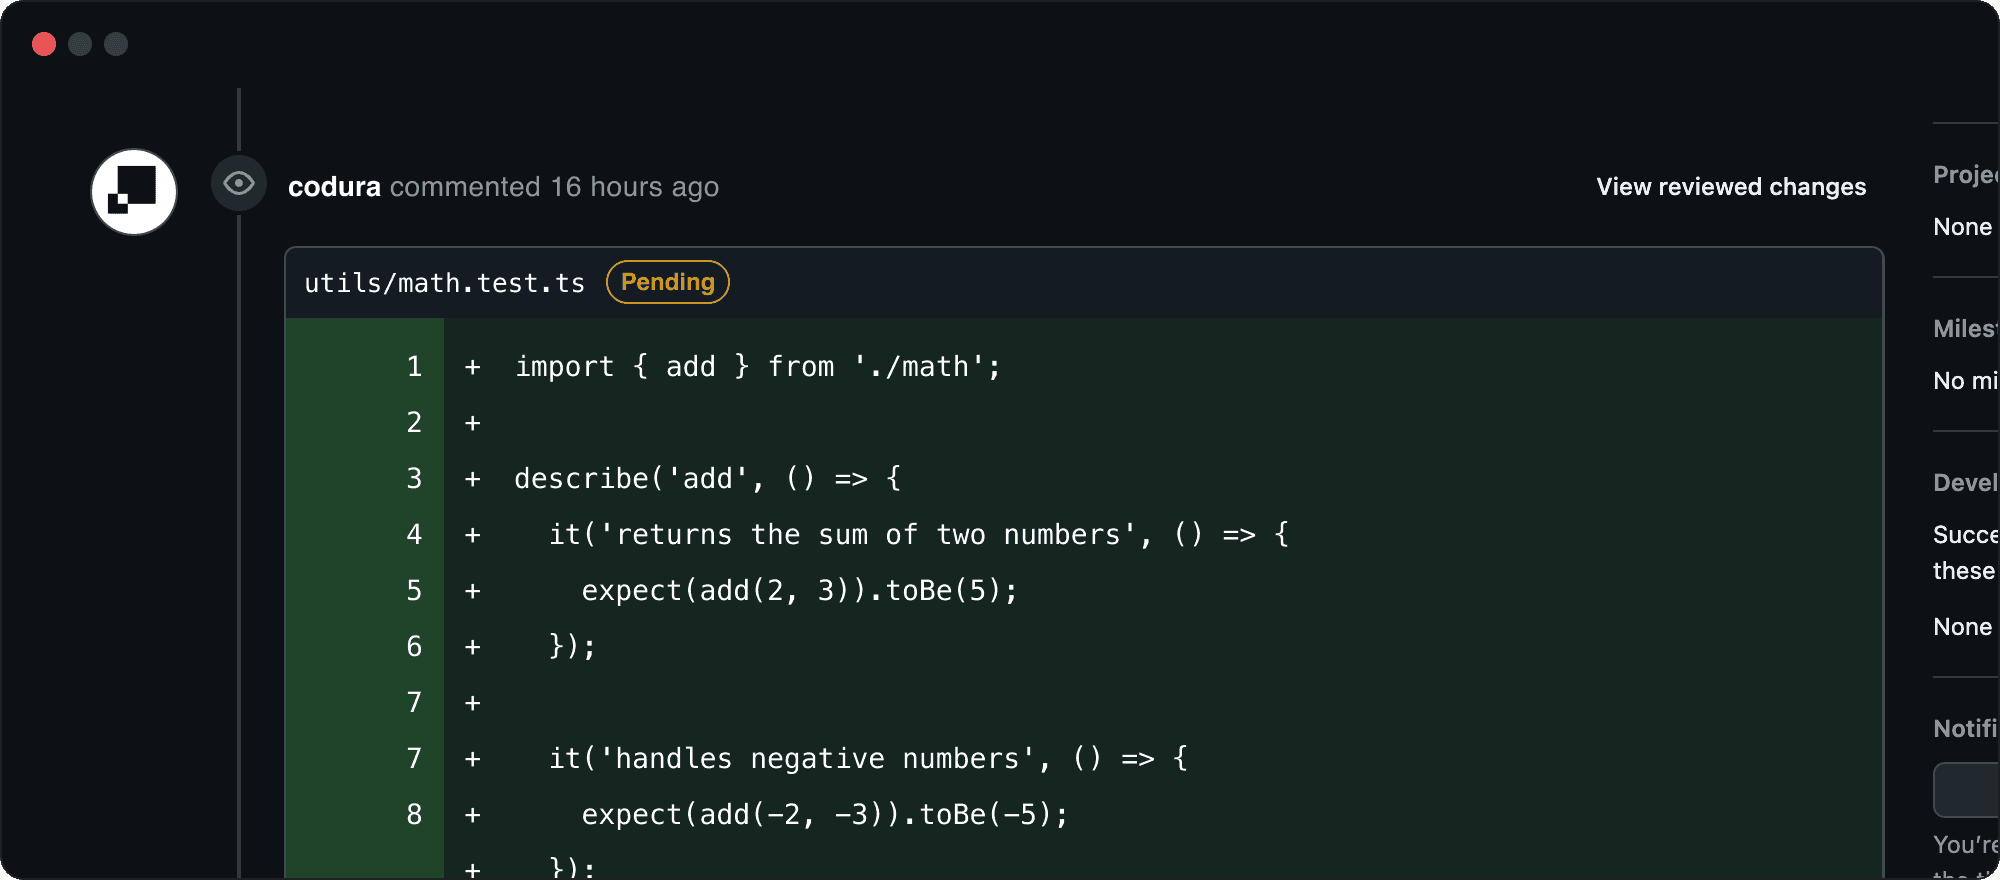Screen dimensions: 2000x880
Task: Click the import add line of code
Action: tap(758, 367)
